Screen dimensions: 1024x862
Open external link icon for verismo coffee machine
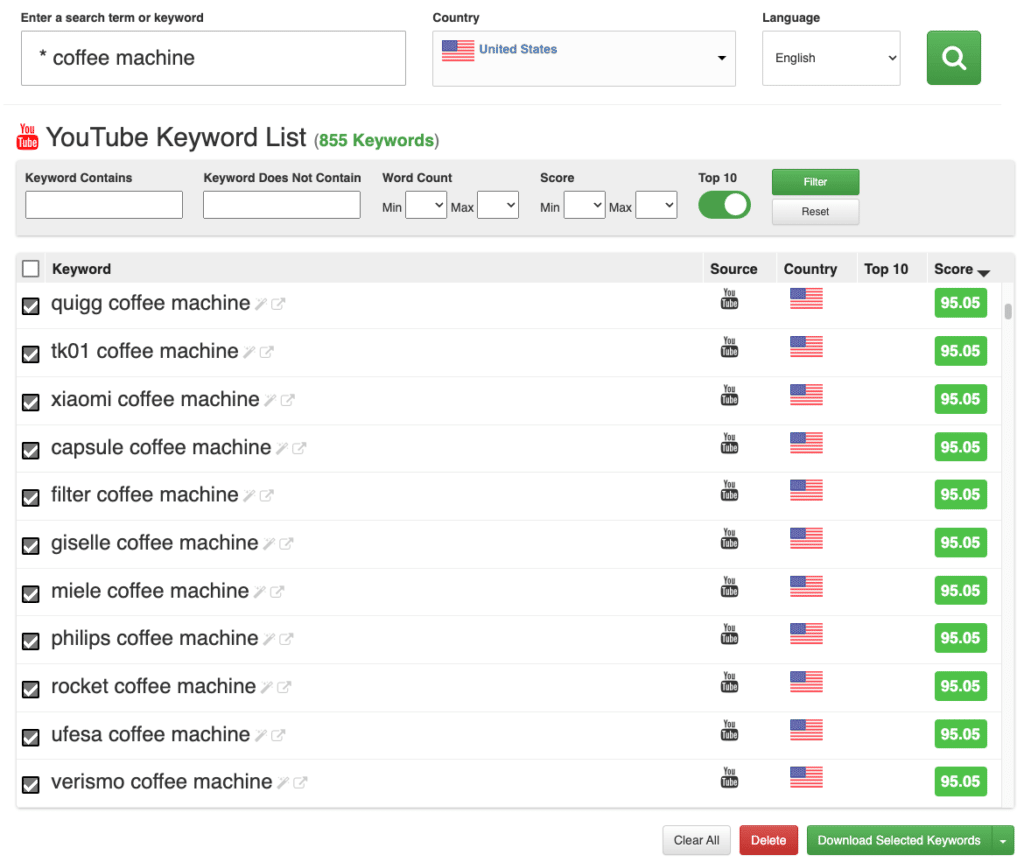pos(300,783)
